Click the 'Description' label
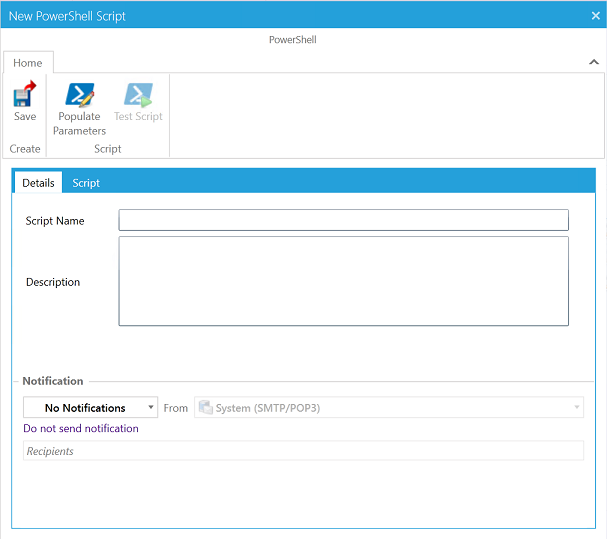Image resolution: width=607 pixels, height=539 pixels. pos(53,282)
